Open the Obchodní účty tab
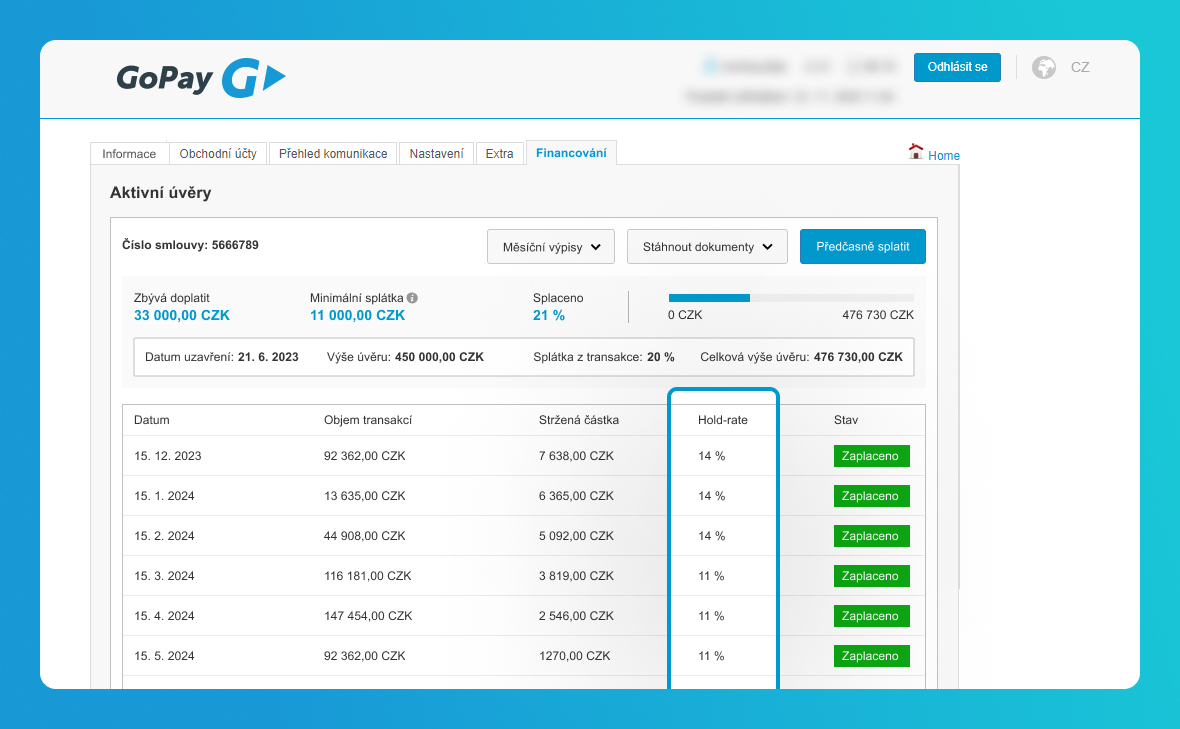1180x729 pixels. [218, 153]
